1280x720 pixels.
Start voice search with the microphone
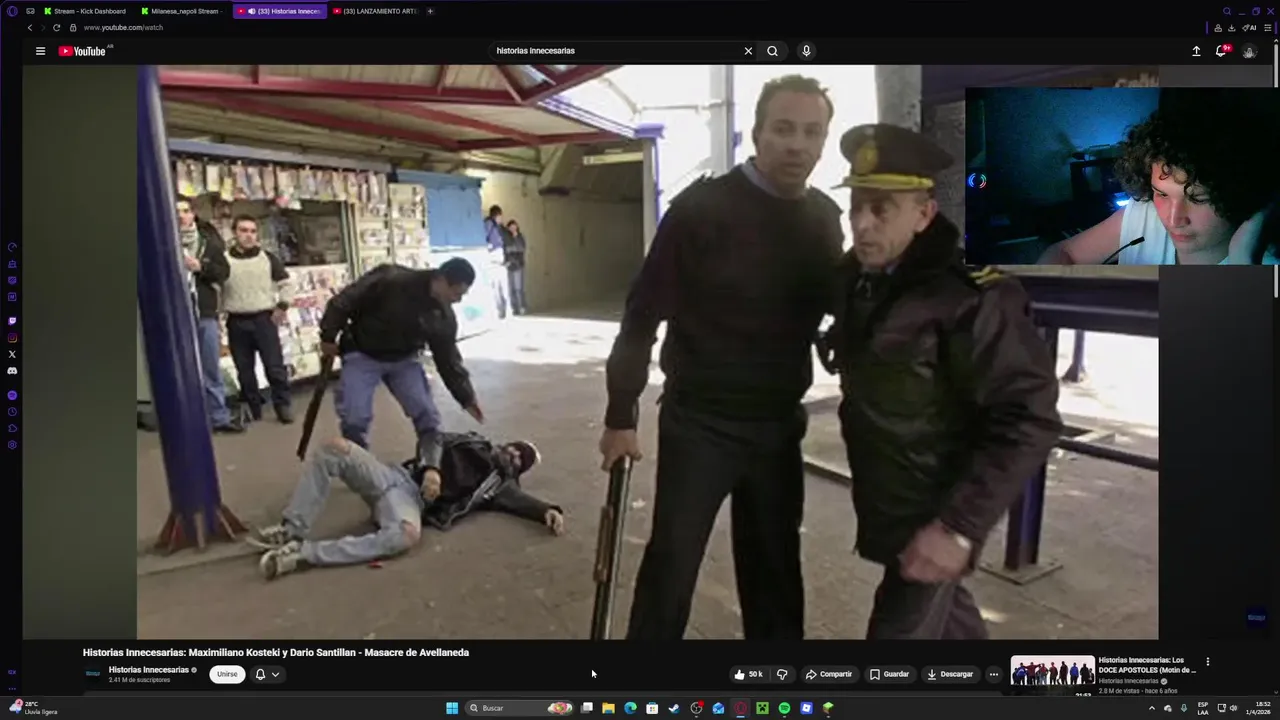click(806, 51)
